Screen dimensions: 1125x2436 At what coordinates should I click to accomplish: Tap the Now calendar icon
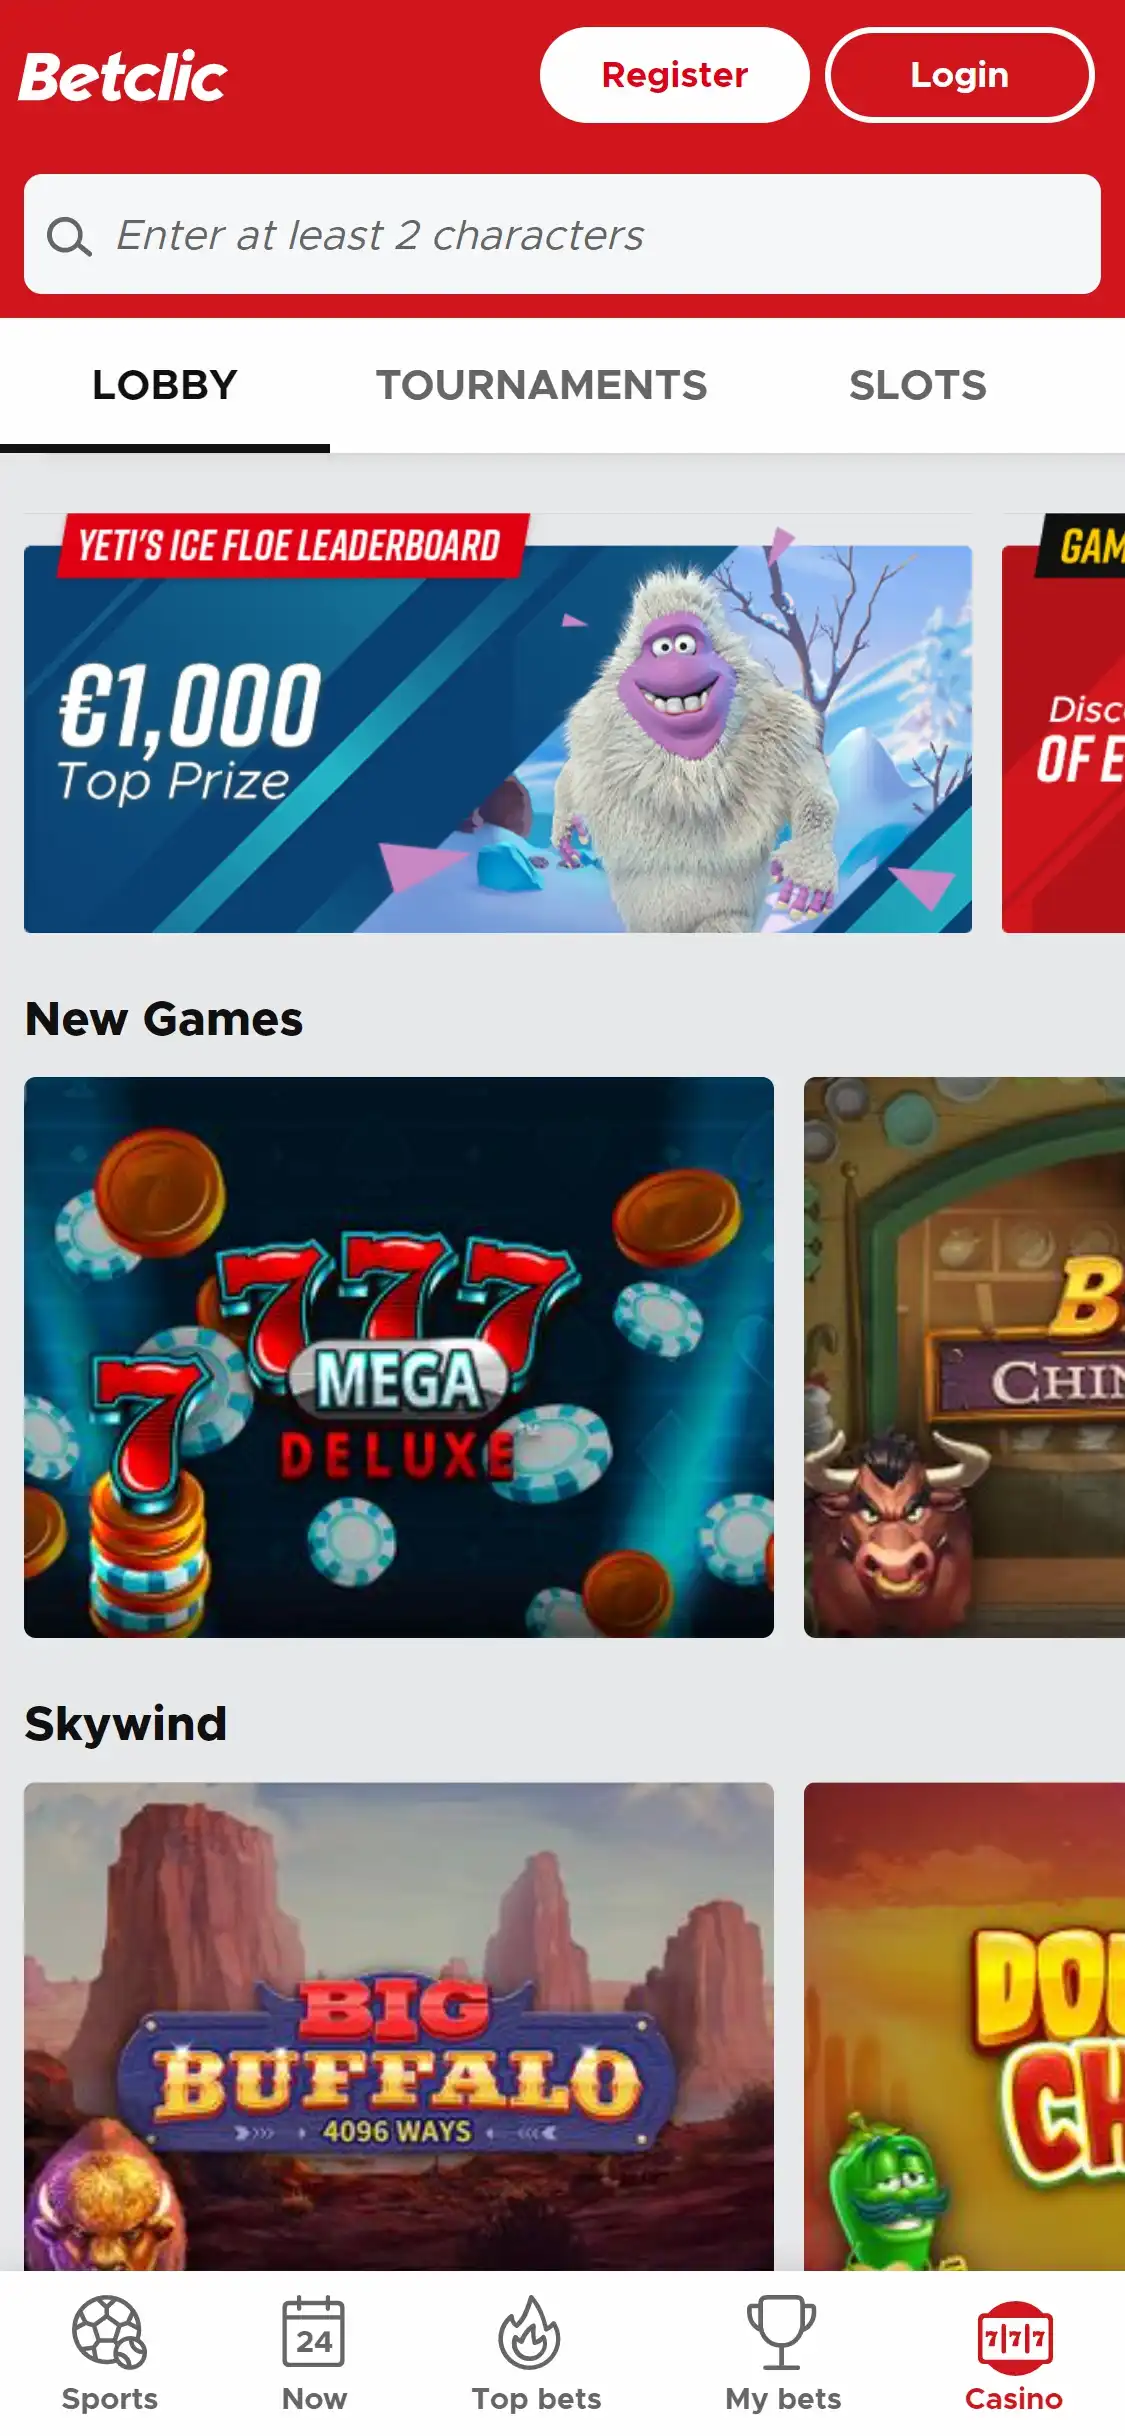click(314, 2332)
